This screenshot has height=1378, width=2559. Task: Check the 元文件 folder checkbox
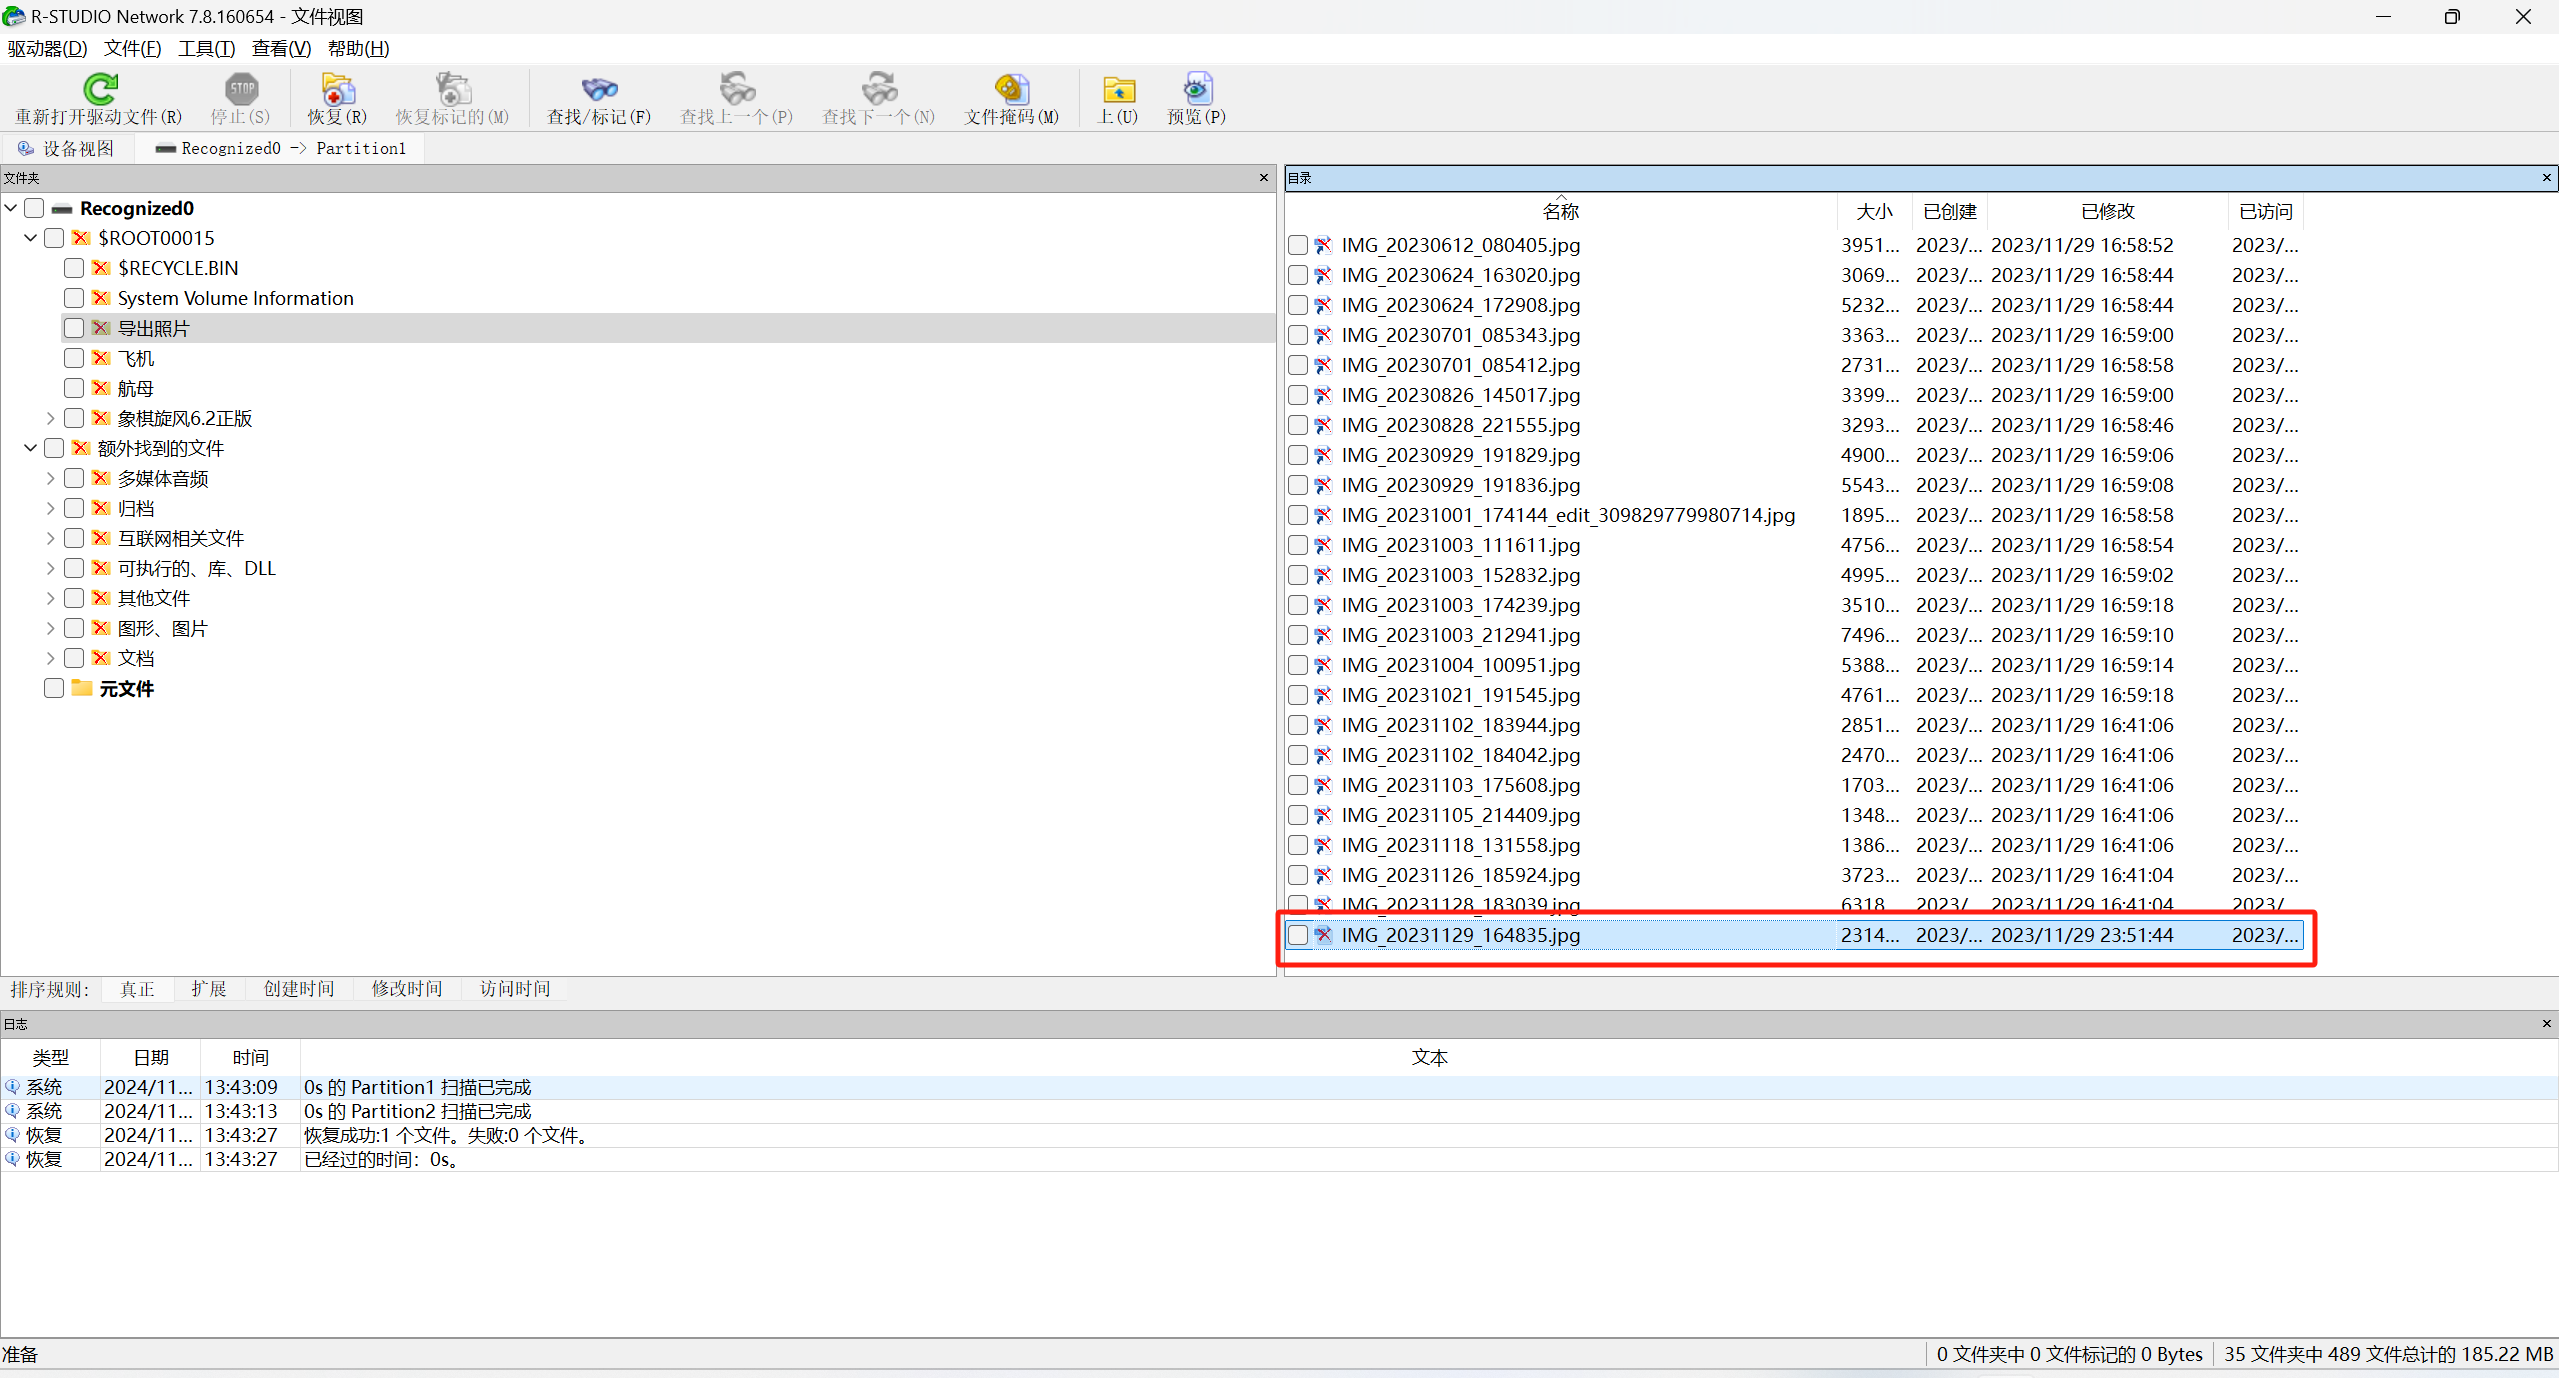point(54,688)
